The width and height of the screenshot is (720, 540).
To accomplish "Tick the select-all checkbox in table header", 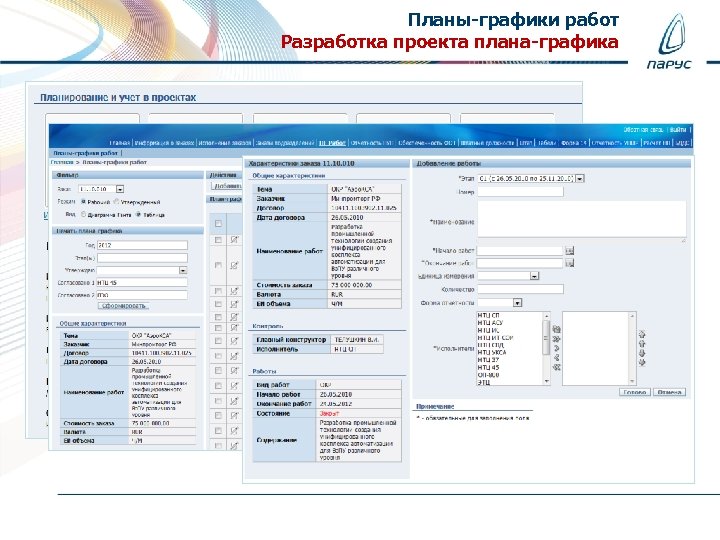I will (218, 224).
